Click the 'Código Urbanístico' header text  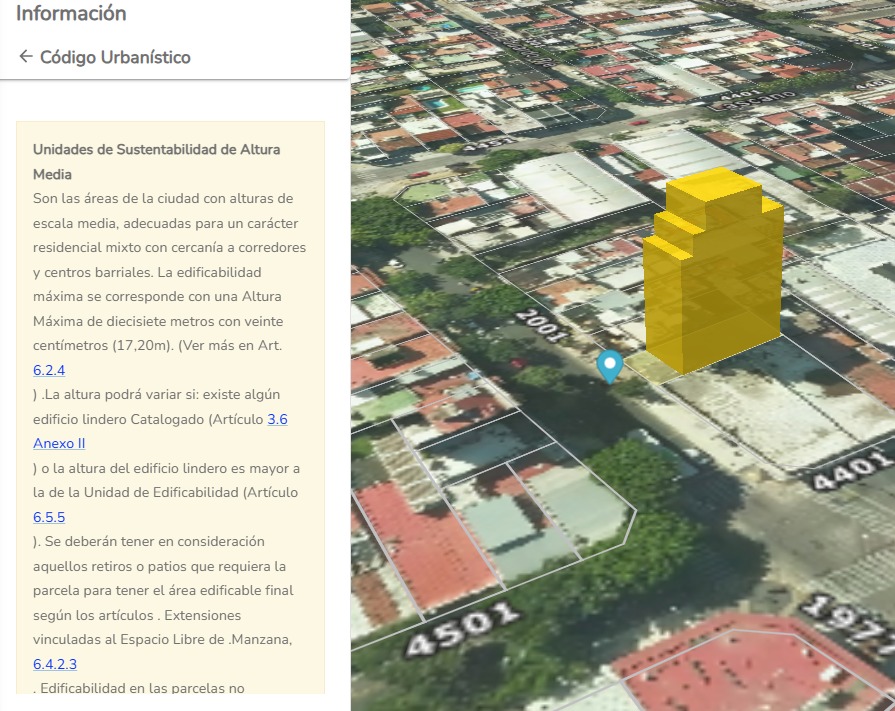point(115,57)
